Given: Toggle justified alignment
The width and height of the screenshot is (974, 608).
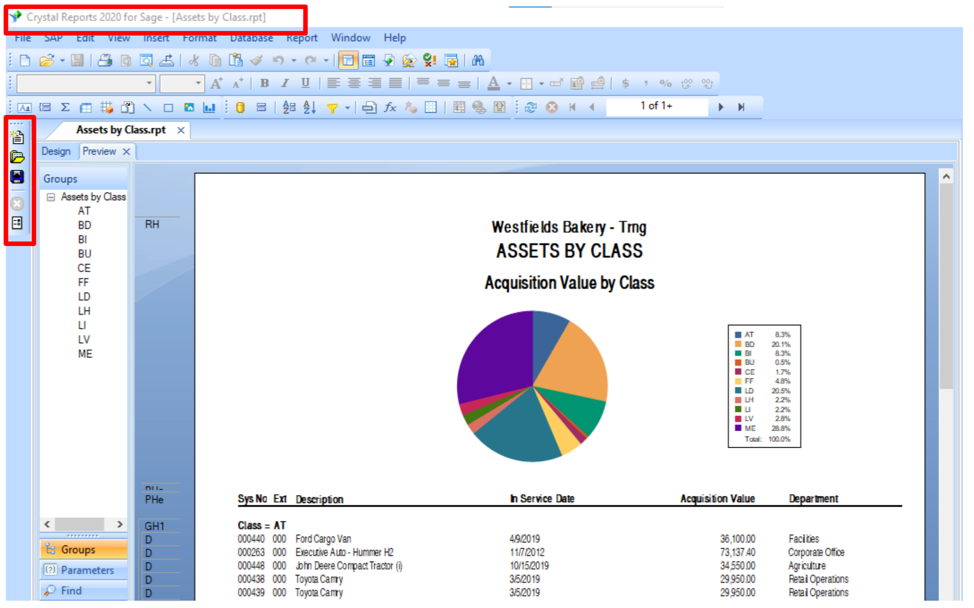Looking at the screenshot, I should 395,83.
